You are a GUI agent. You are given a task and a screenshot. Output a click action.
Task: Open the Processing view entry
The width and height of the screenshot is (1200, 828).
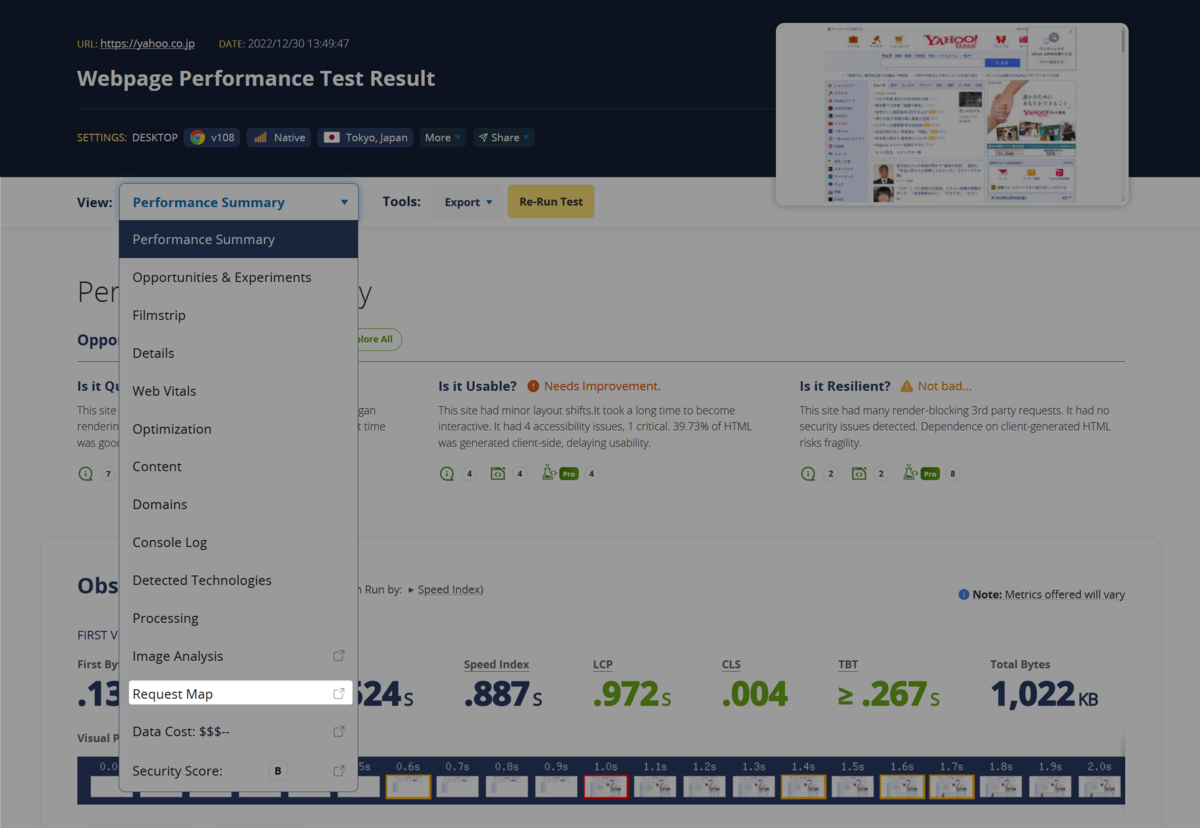click(239, 618)
